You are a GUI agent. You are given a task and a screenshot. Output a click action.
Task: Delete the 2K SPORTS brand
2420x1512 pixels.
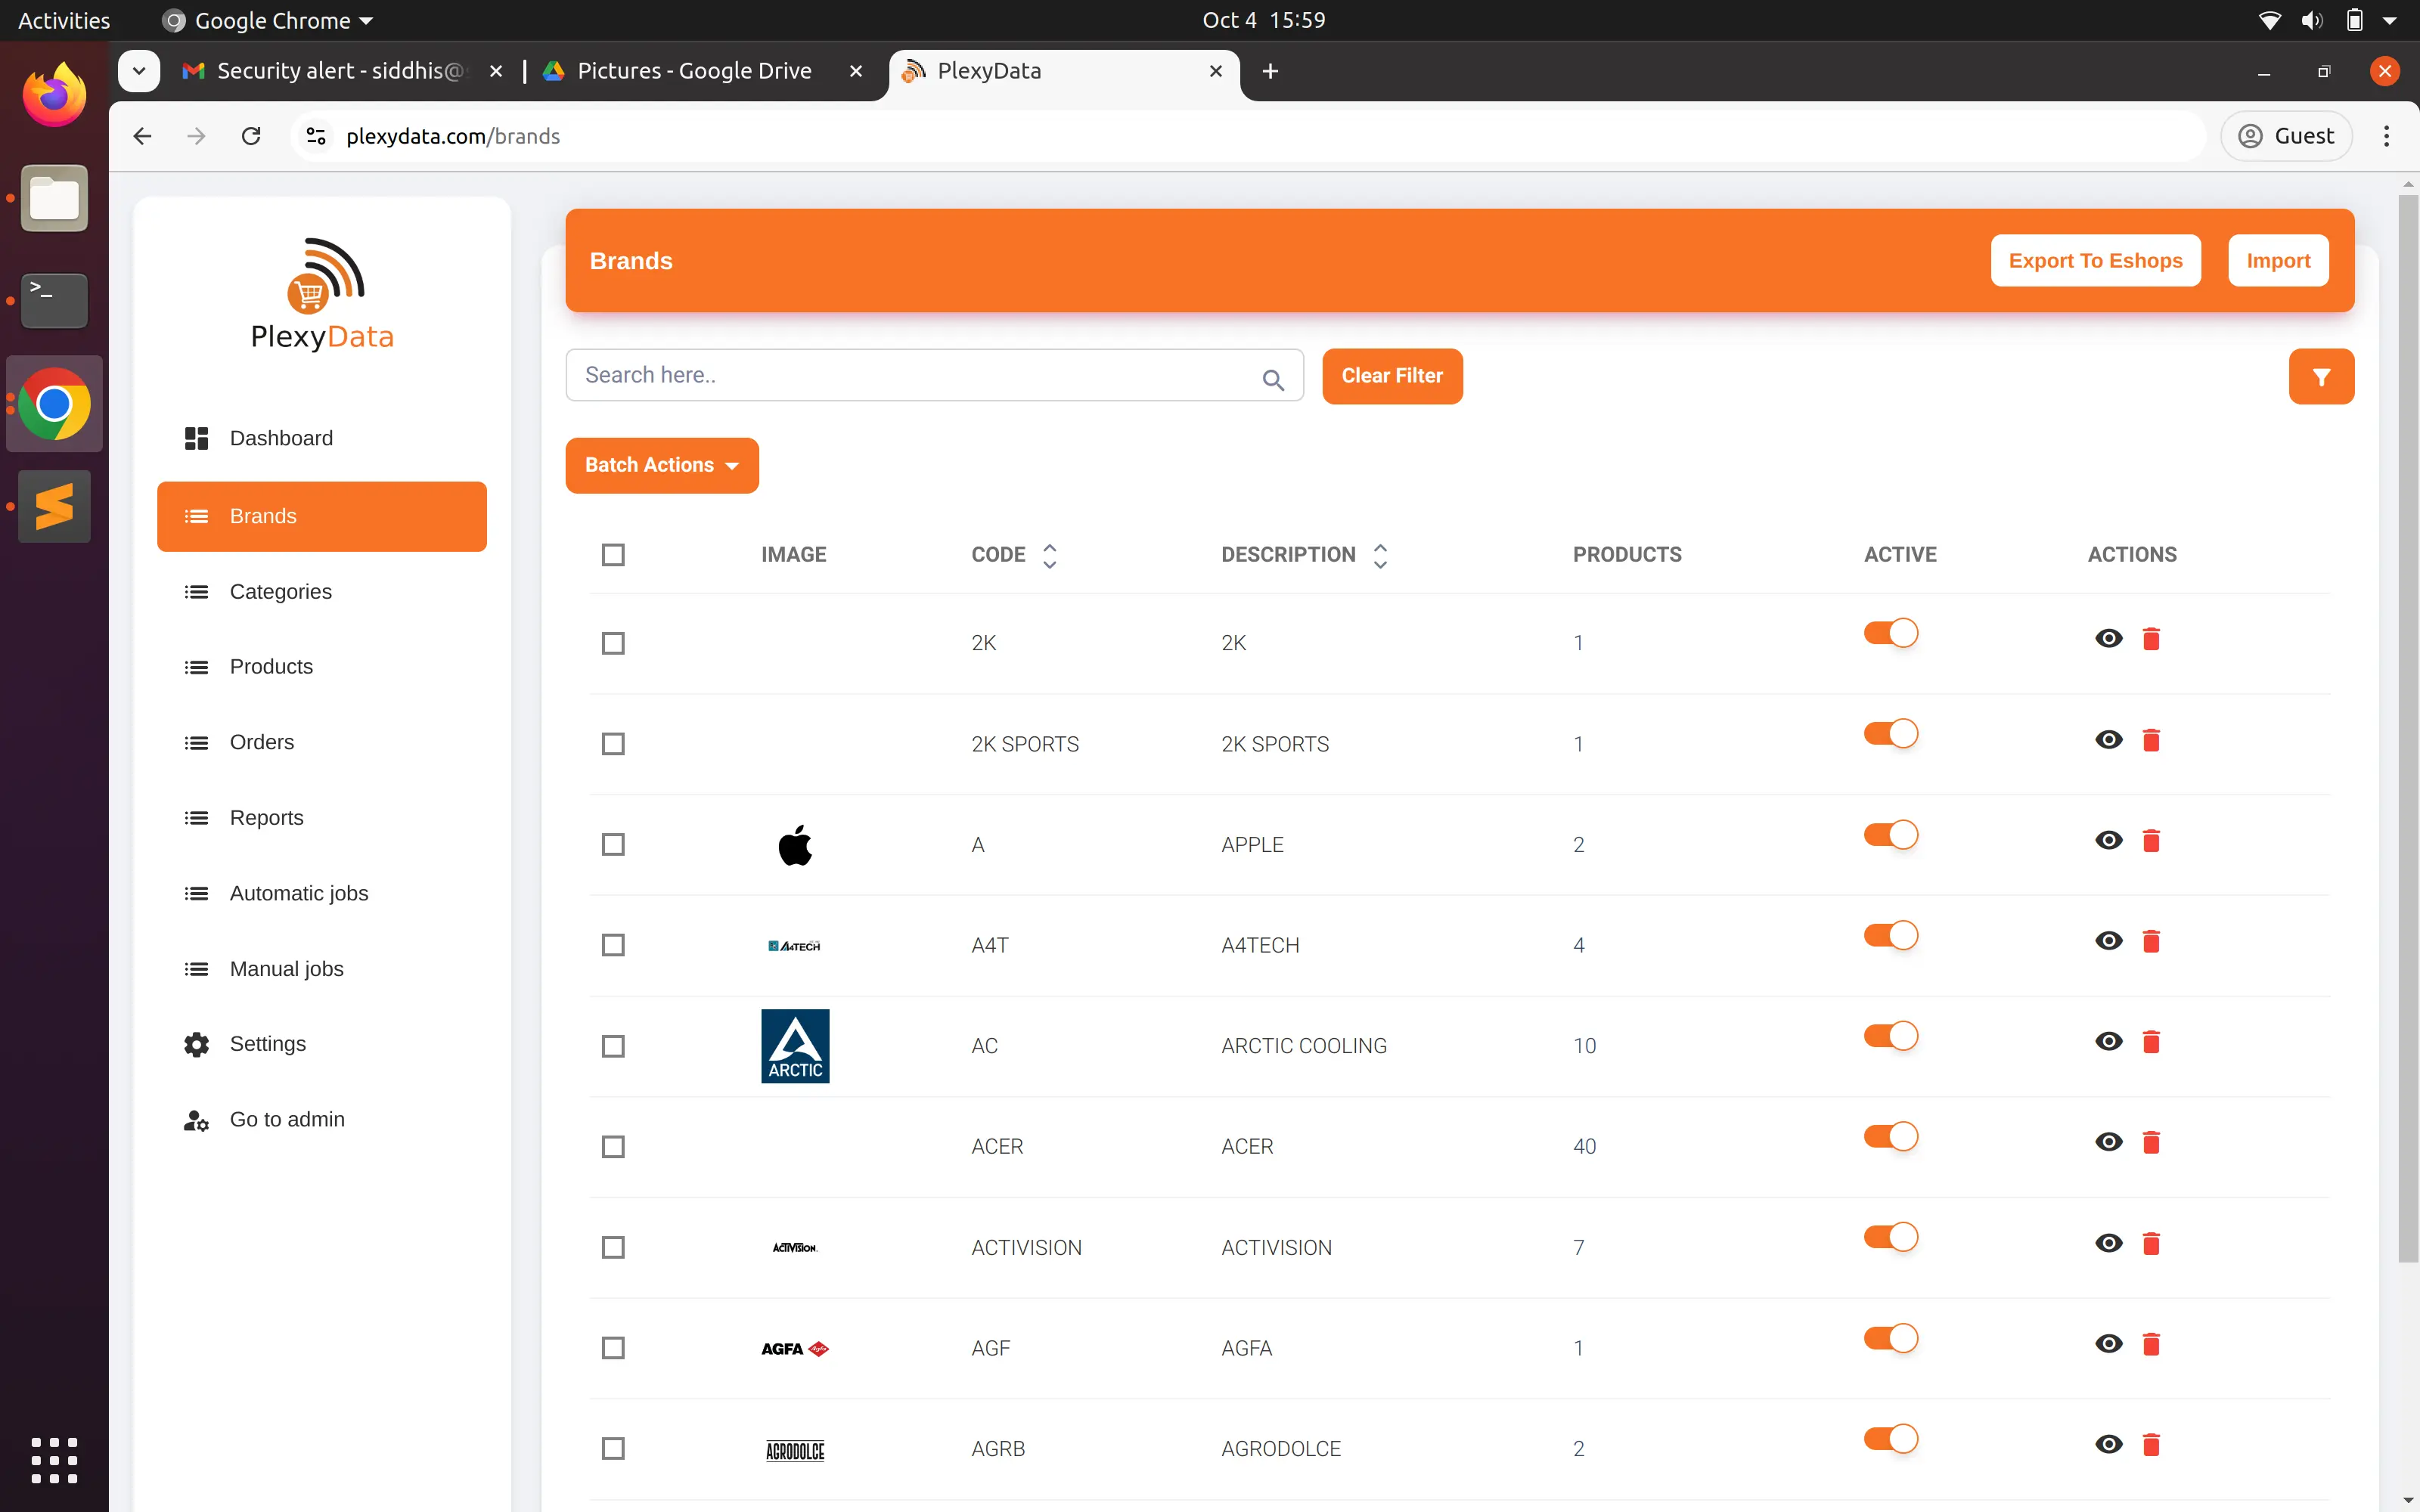coord(2151,739)
